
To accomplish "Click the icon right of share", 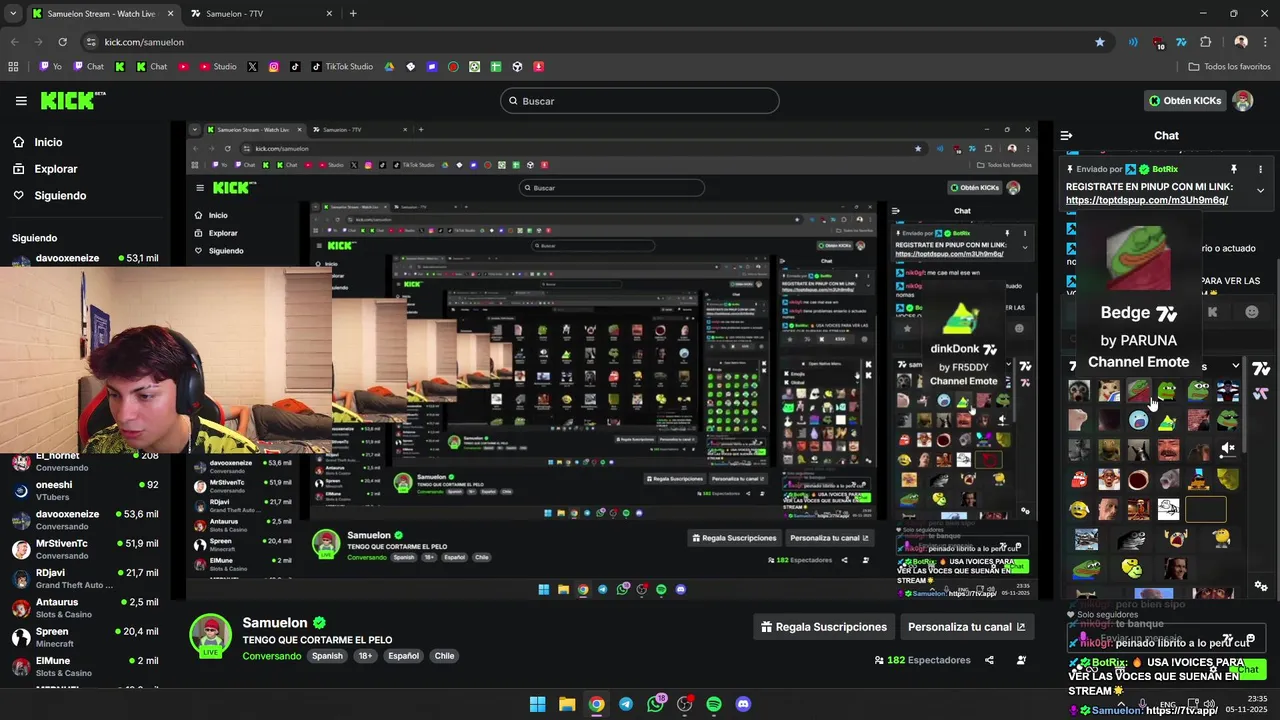I will pos(1021,660).
